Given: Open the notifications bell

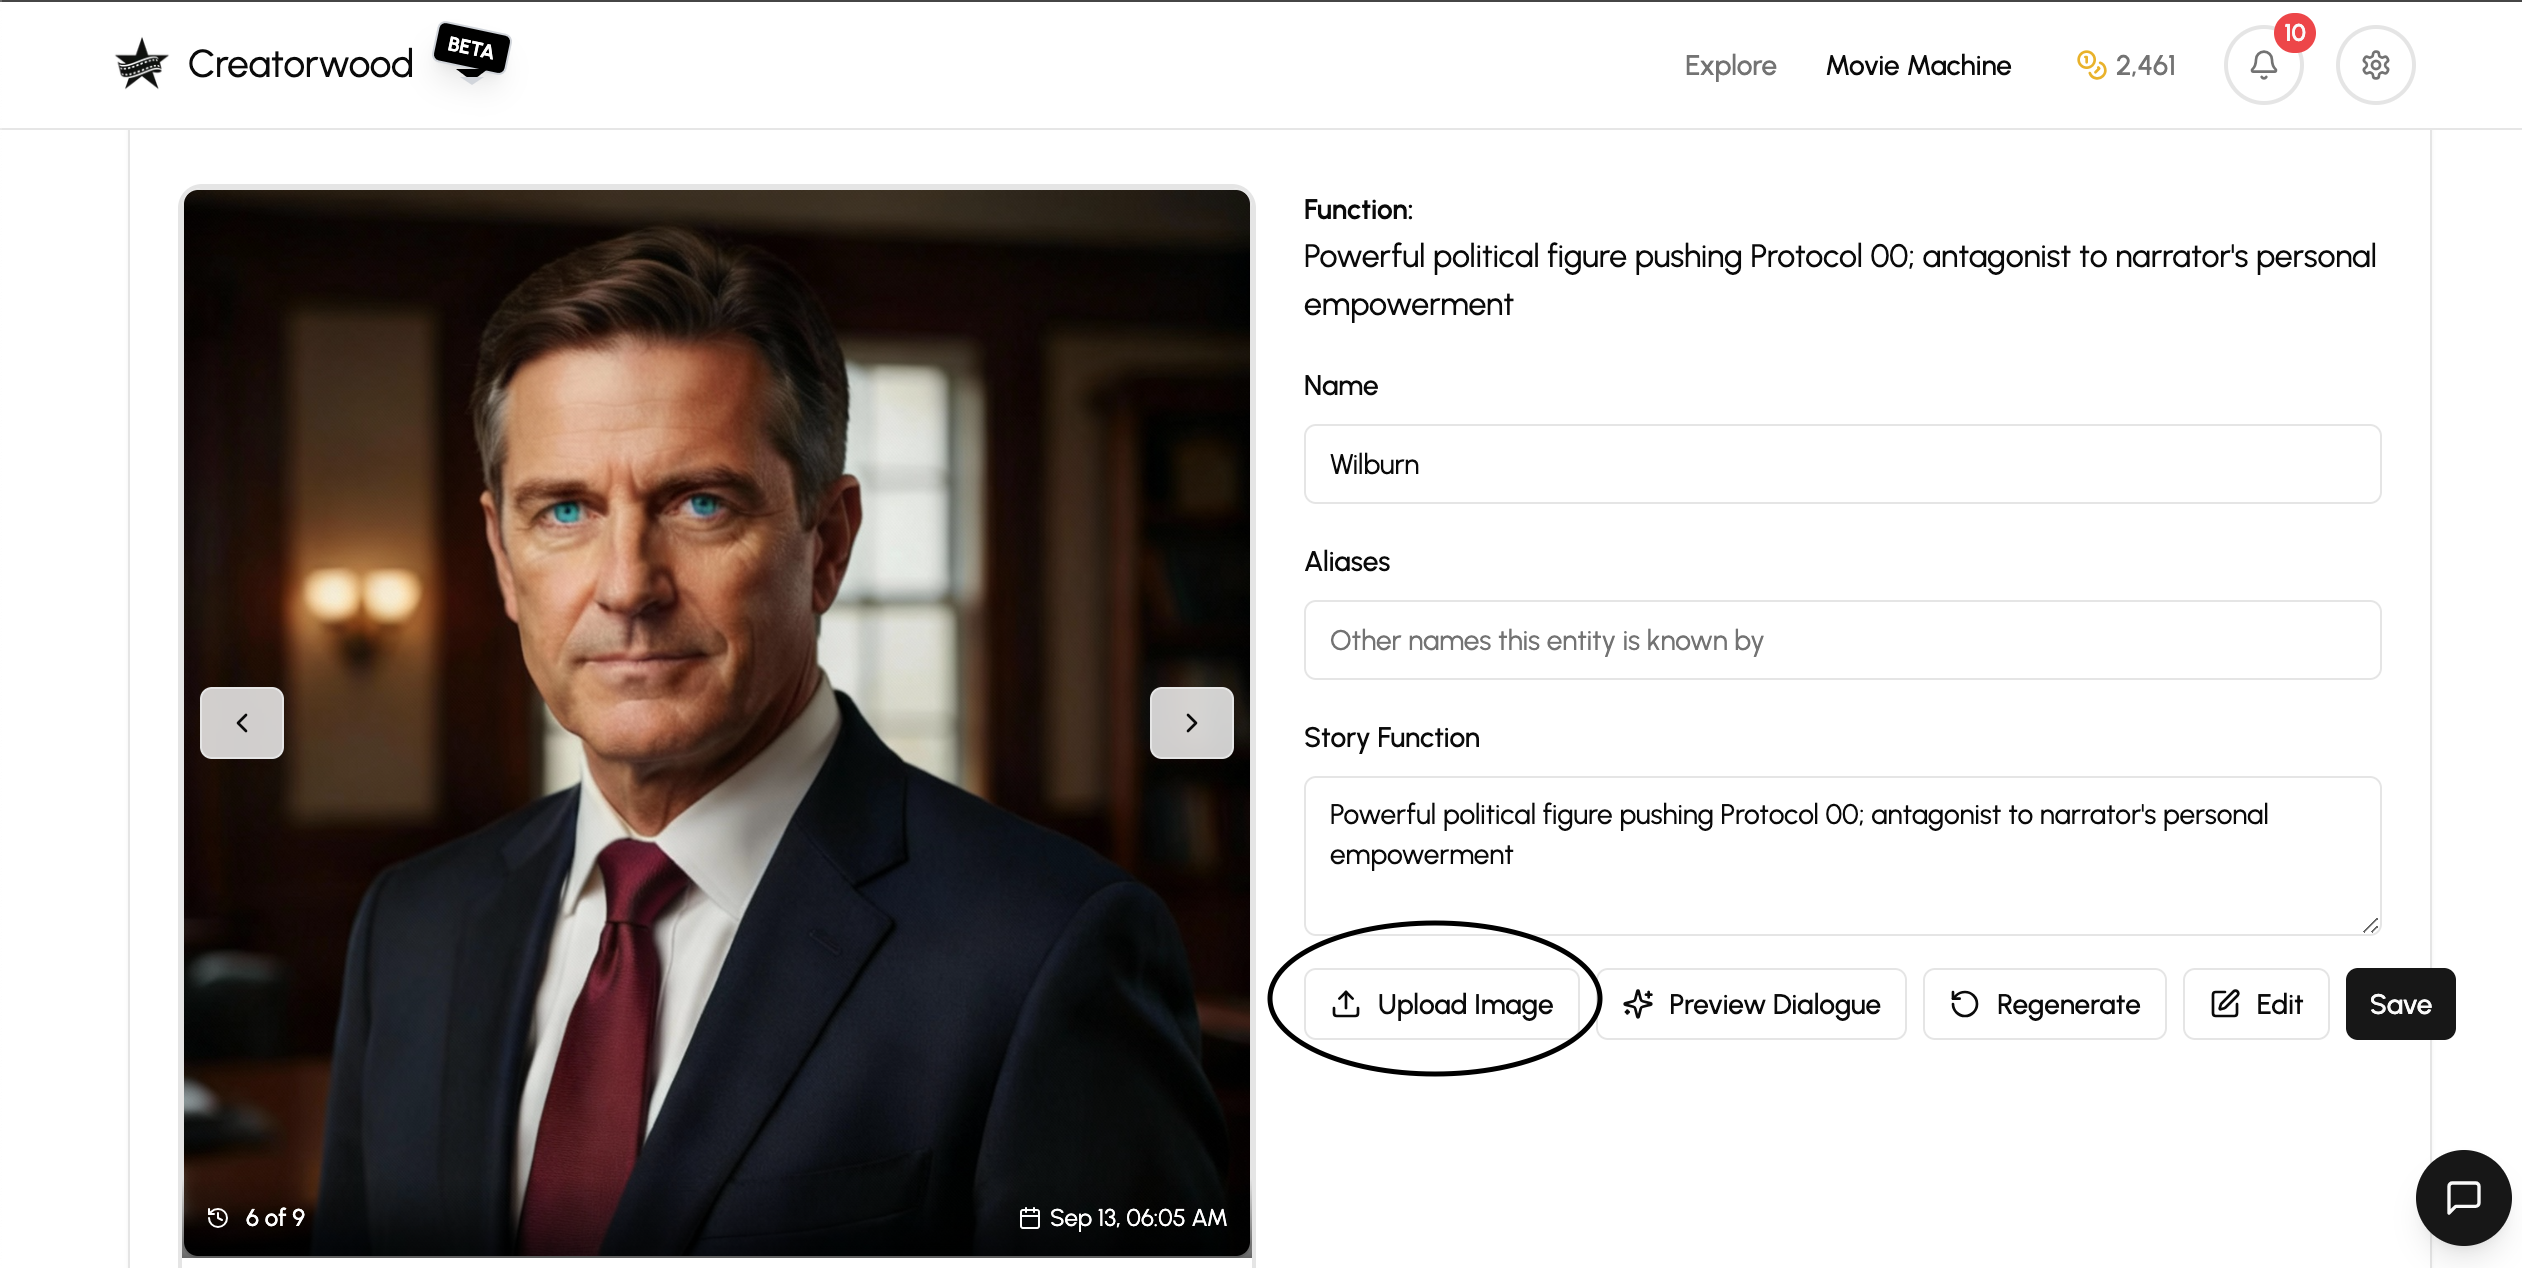Looking at the screenshot, I should [2263, 66].
